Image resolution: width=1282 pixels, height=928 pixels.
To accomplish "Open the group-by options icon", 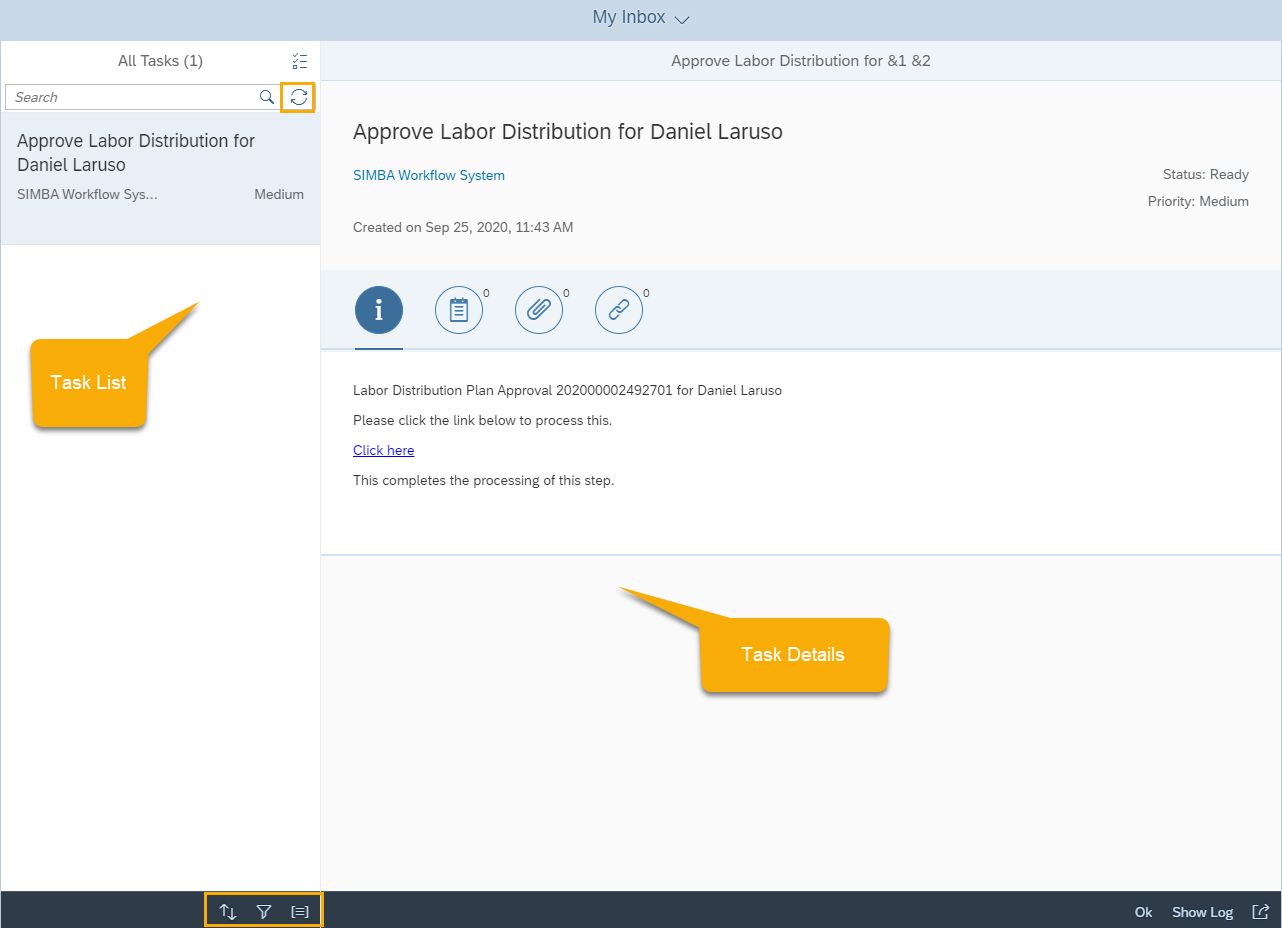I will [299, 911].
